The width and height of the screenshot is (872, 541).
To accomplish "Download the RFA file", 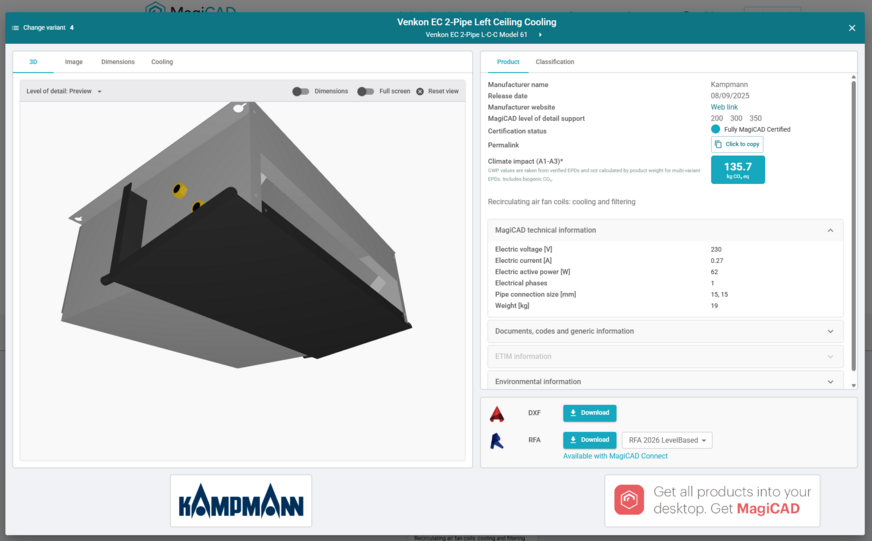I will click(x=589, y=440).
